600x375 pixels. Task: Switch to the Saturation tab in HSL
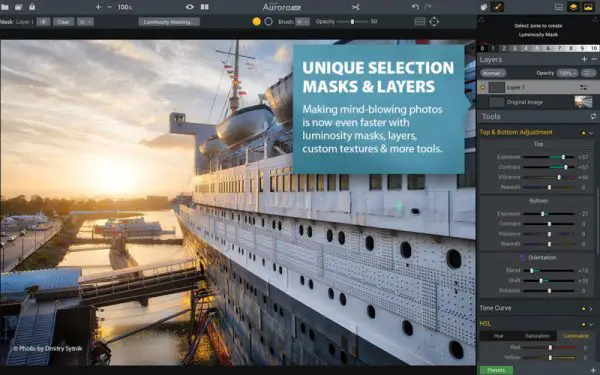(x=537, y=336)
